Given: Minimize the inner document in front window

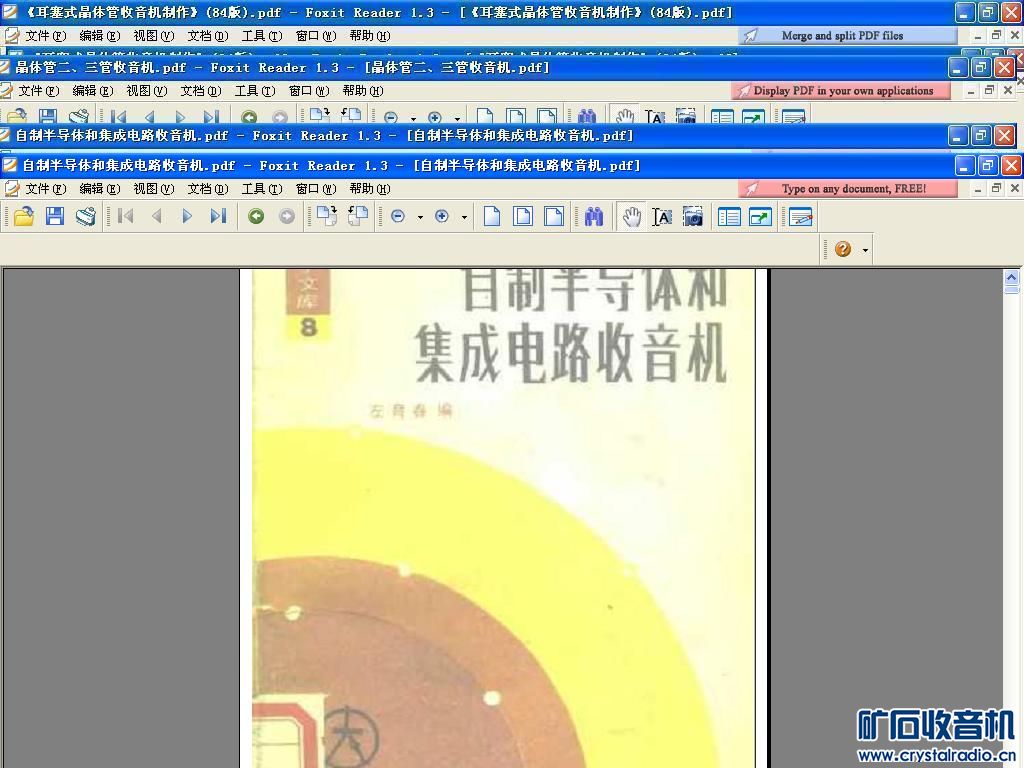Looking at the screenshot, I should tap(978, 189).
